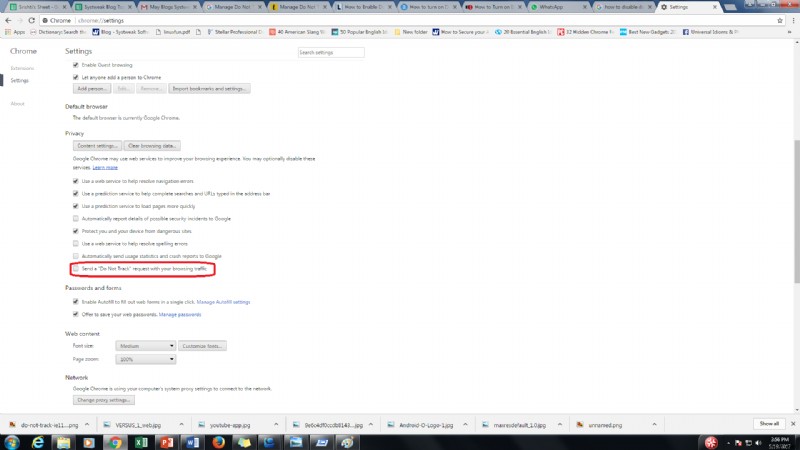The height and width of the screenshot is (450, 800).
Task: Open Manage Autofill settings link
Action: tap(223, 302)
